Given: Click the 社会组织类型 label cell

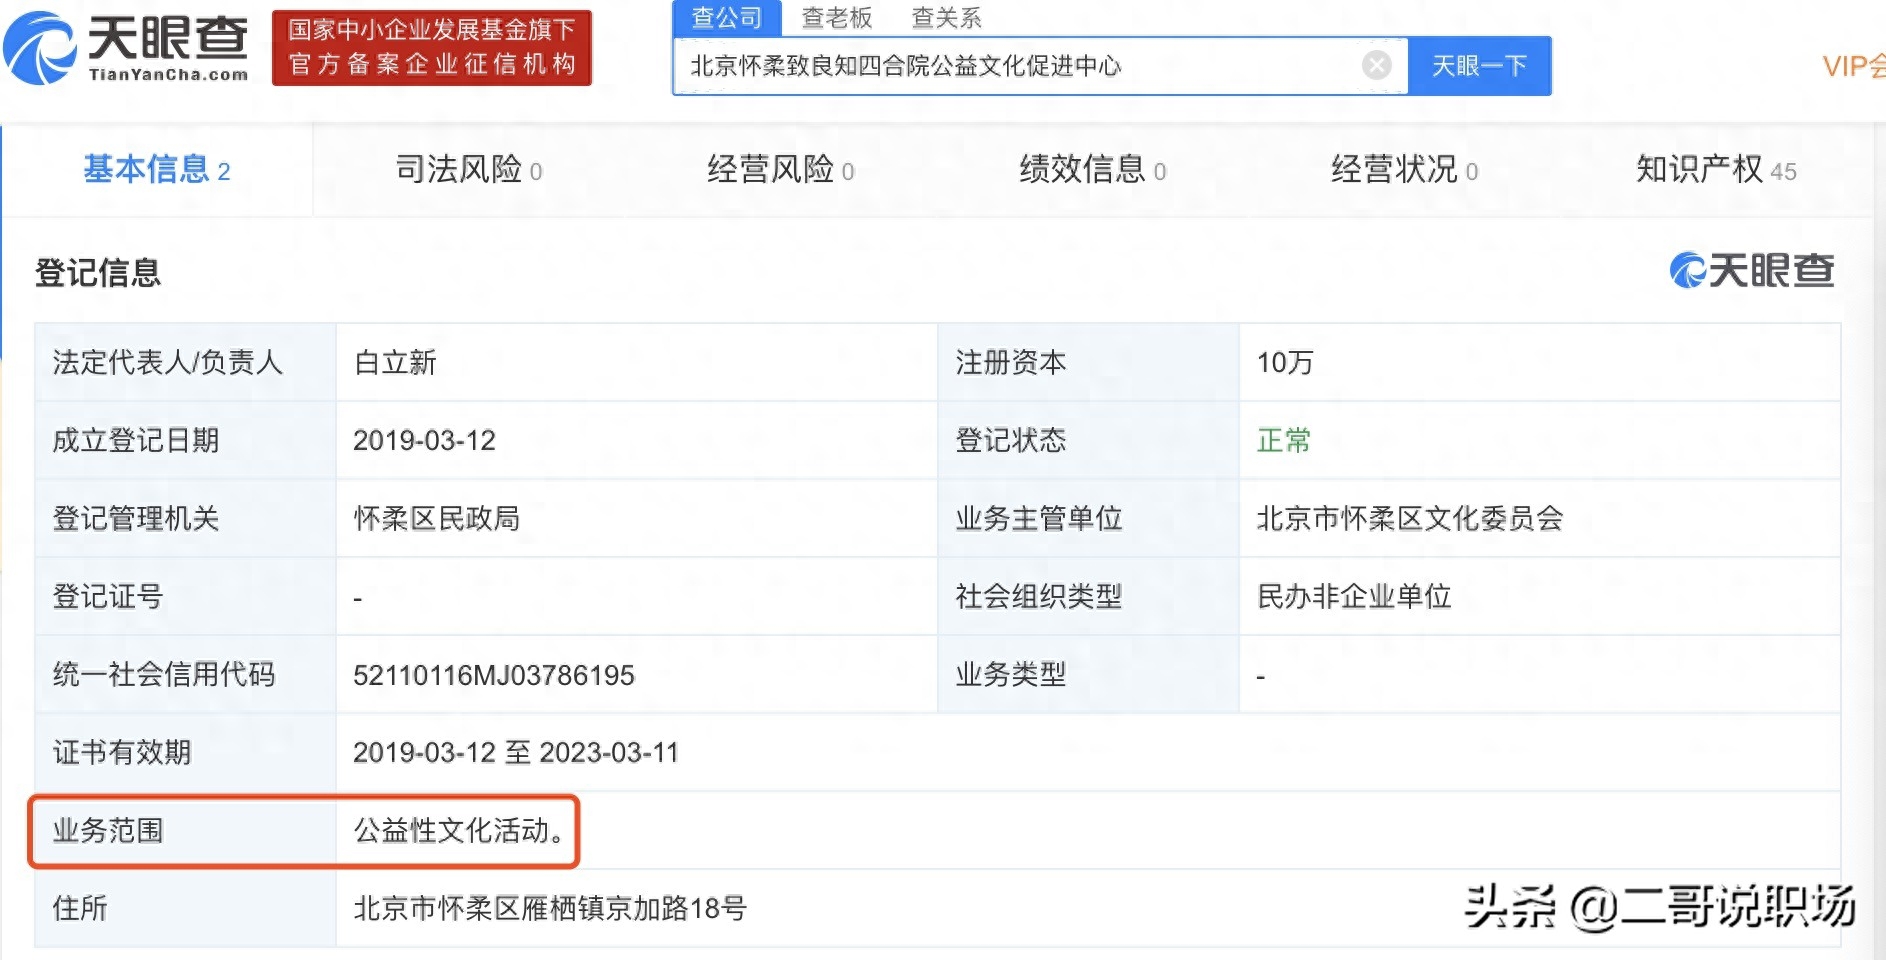Looking at the screenshot, I should (x=1088, y=596).
